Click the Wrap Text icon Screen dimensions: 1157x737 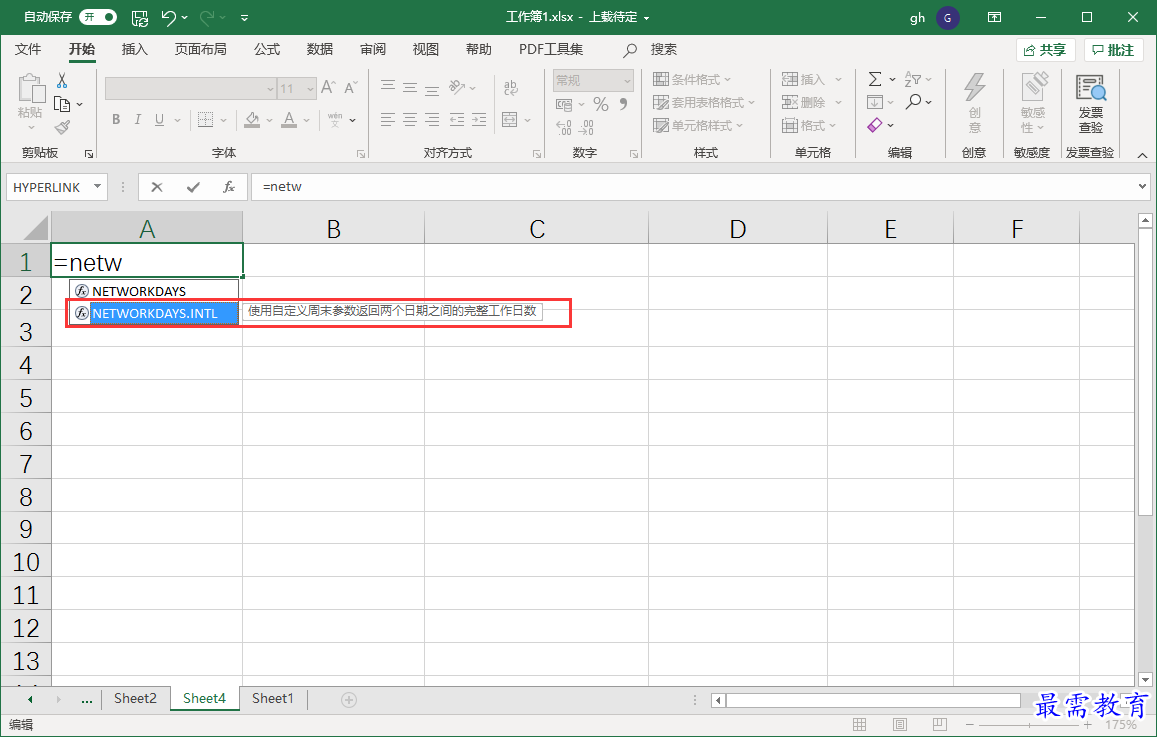pos(510,88)
